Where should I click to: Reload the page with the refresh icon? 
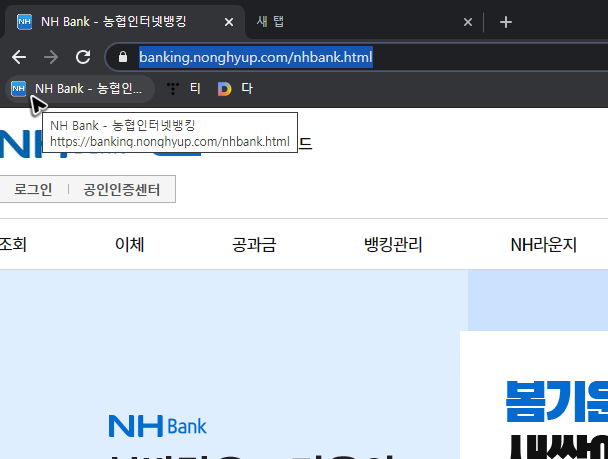point(83,57)
